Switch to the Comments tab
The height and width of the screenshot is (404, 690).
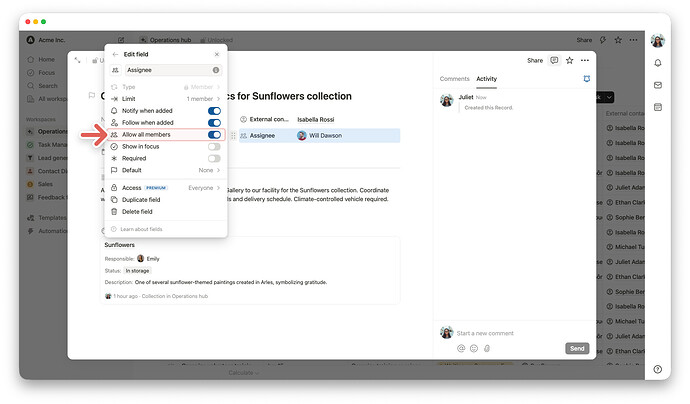click(x=455, y=79)
